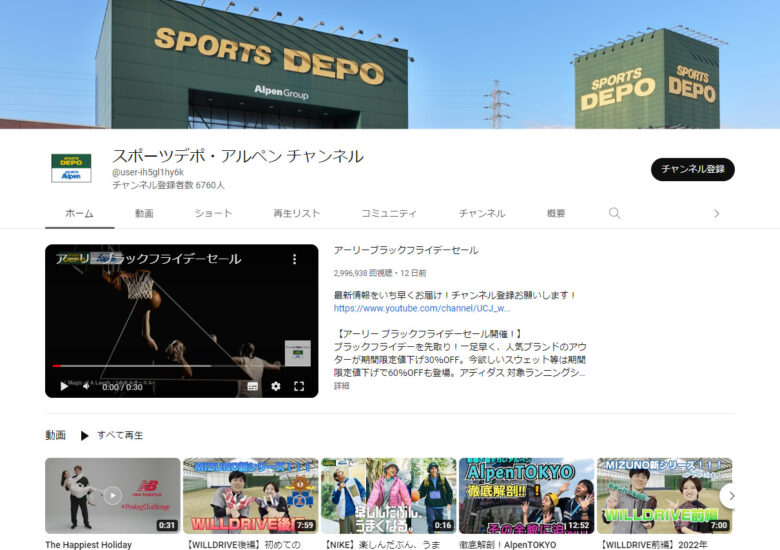The image size is (780, 550).
Task: Click the 【NIKE】 video title
Action: [382, 545]
